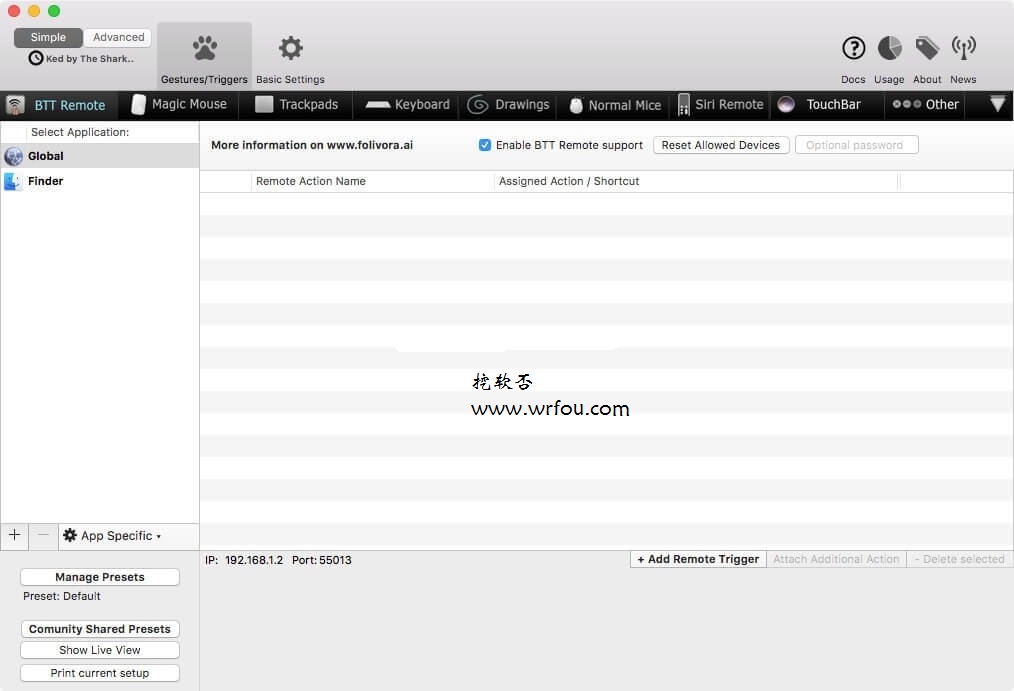Click the Siri Remote icon

click(x=684, y=105)
